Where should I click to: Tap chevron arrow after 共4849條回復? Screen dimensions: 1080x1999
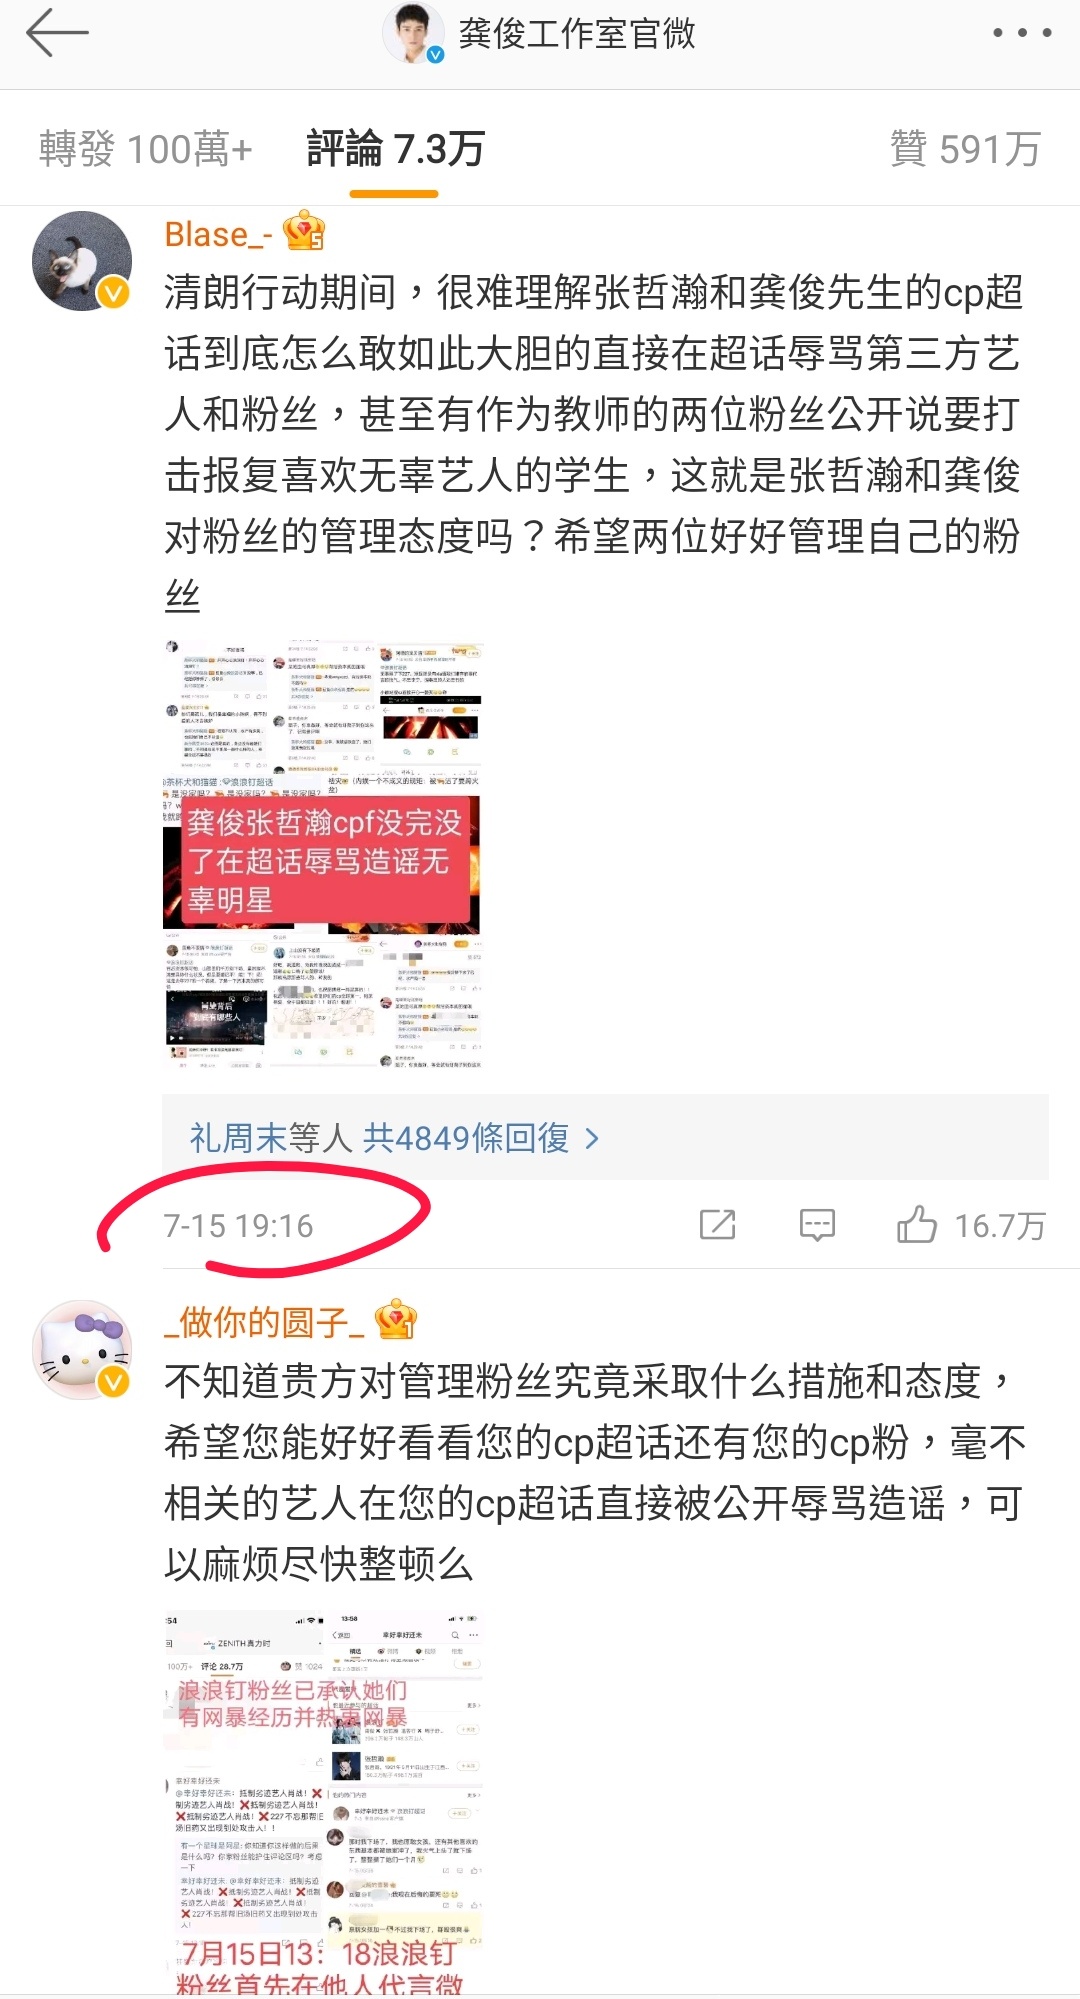[592, 1138]
